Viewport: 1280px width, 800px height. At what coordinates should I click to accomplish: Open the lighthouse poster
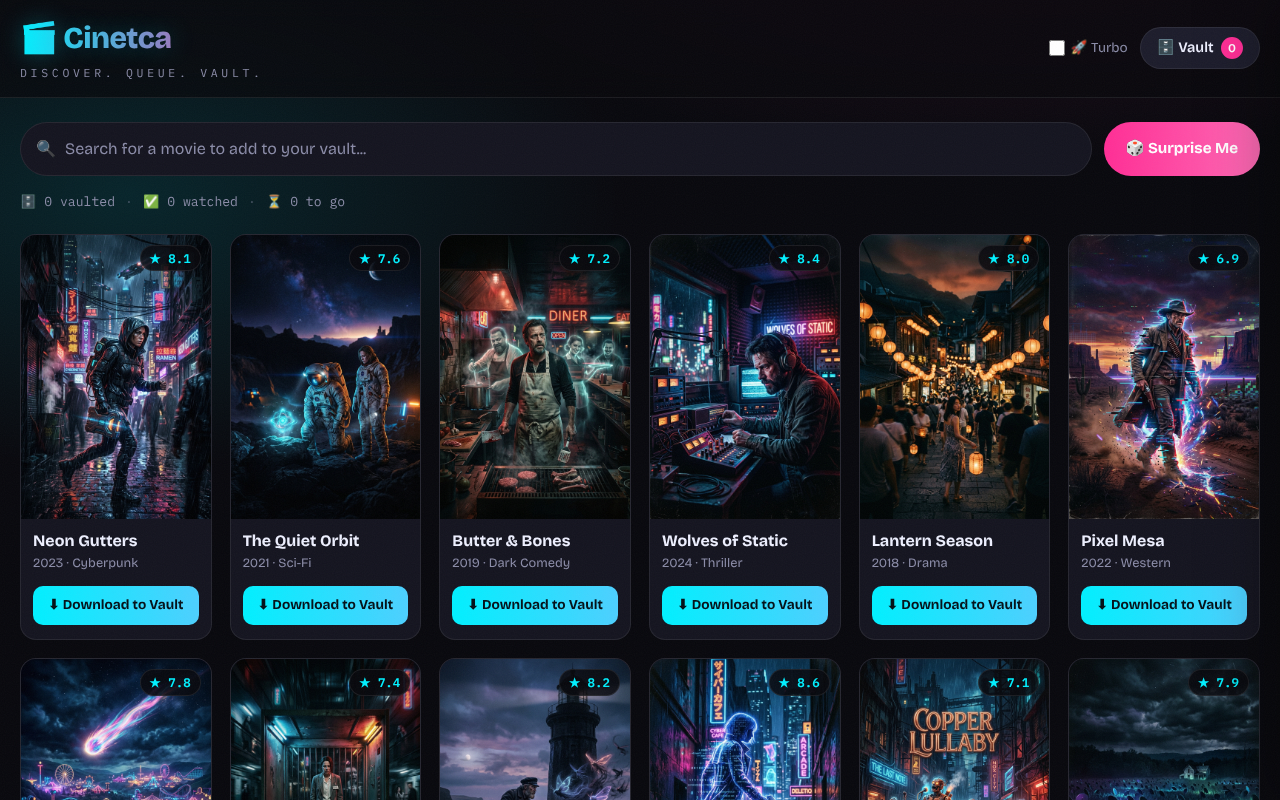535,729
